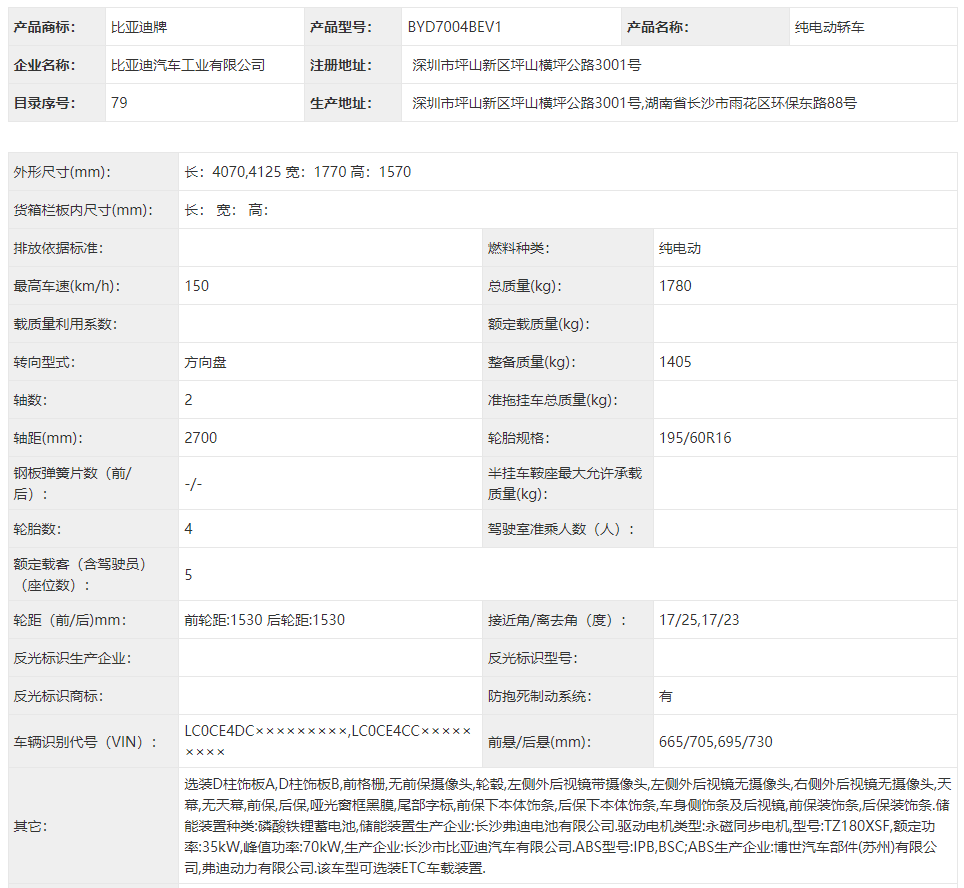
Task: Click the model number BYD7004BEV1
Action: pos(454,27)
